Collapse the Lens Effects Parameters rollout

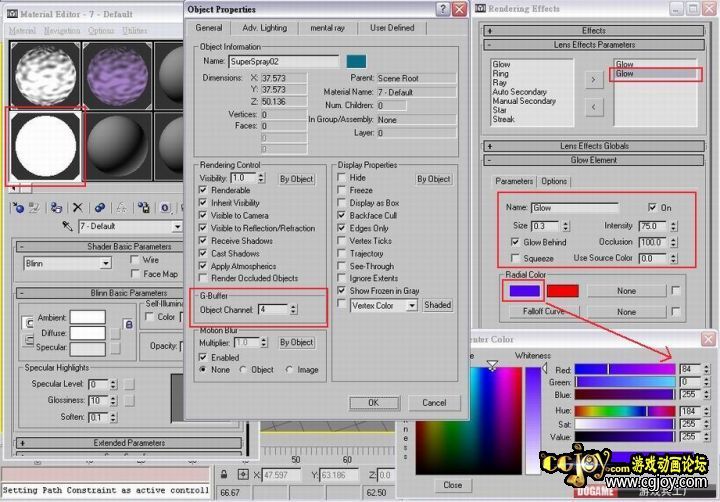coord(594,45)
